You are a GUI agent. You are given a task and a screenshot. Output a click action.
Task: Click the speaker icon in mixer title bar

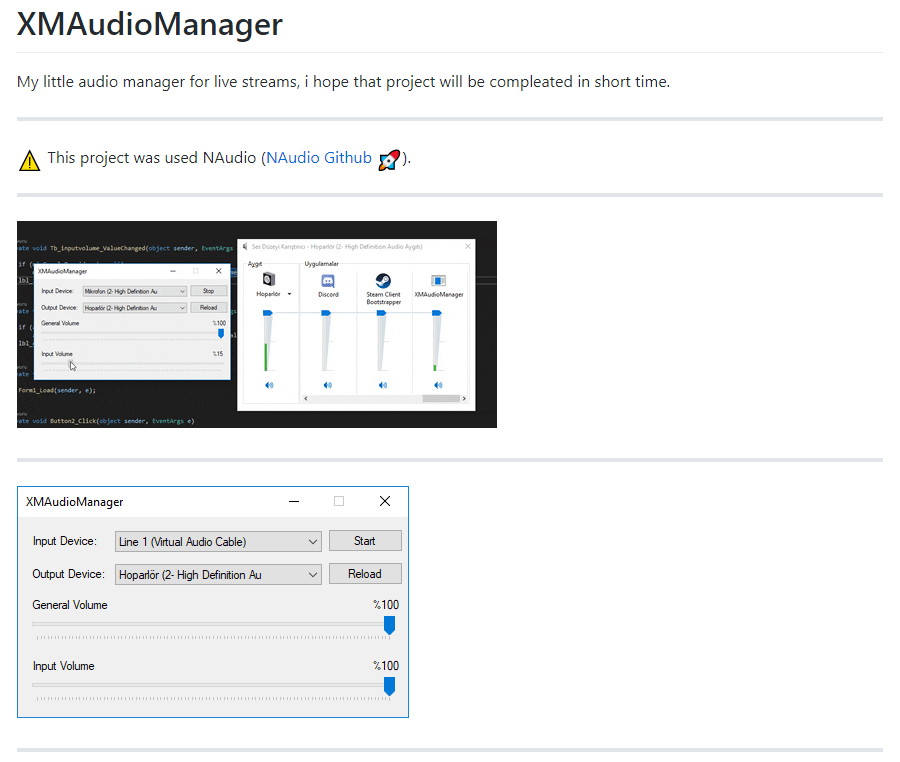(245, 246)
